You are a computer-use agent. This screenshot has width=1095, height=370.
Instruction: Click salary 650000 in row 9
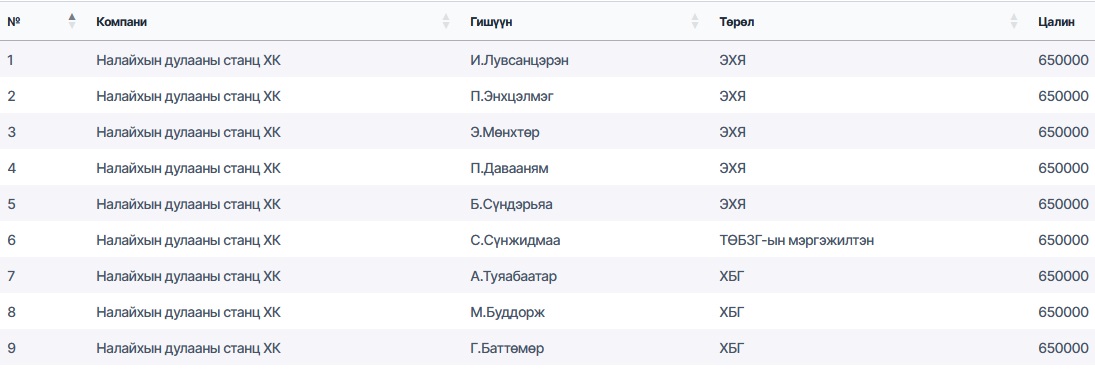1063,348
